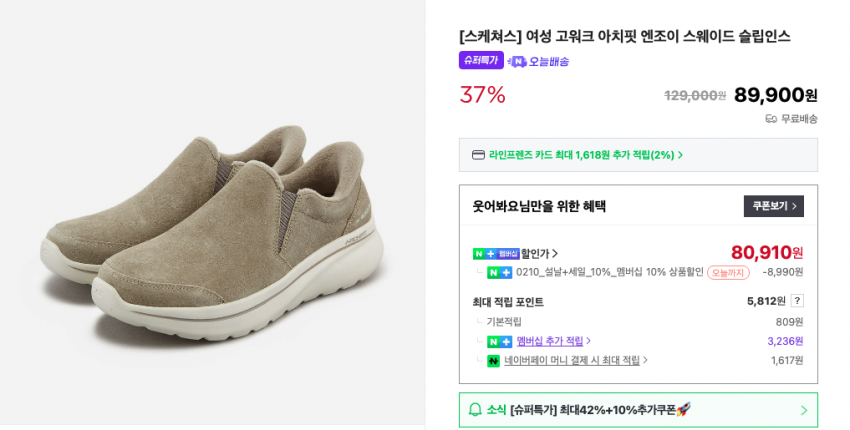Click the rocket emoji in the 슈퍼특가 news banner

click(684, 410)
